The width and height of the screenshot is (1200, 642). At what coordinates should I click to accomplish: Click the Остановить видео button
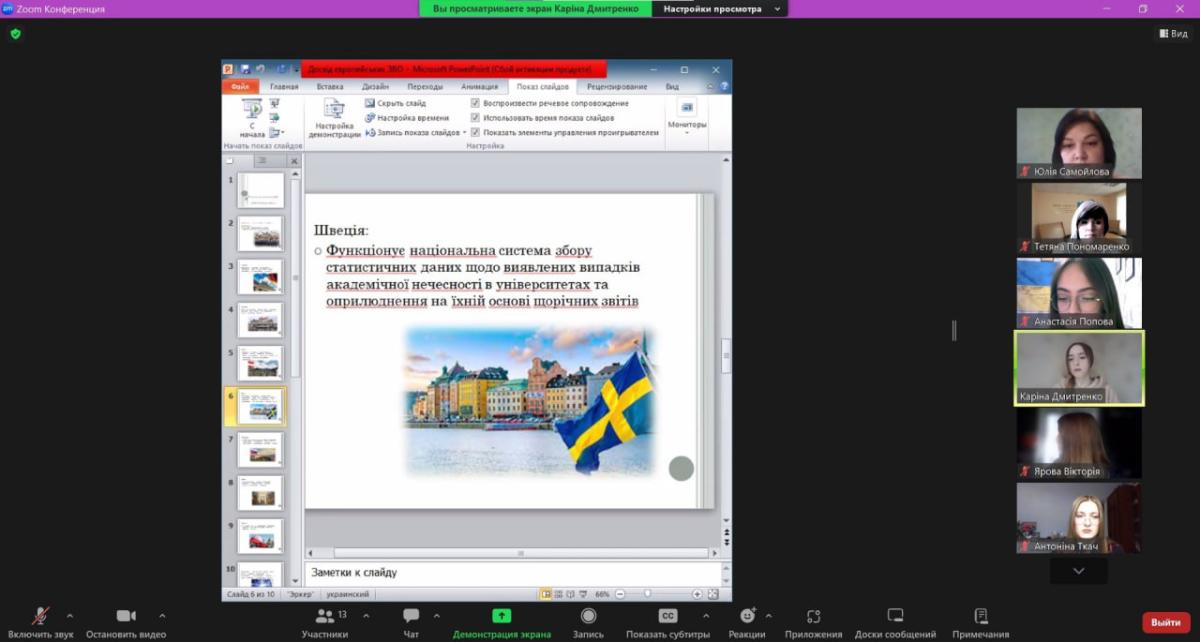pos(126,616)
